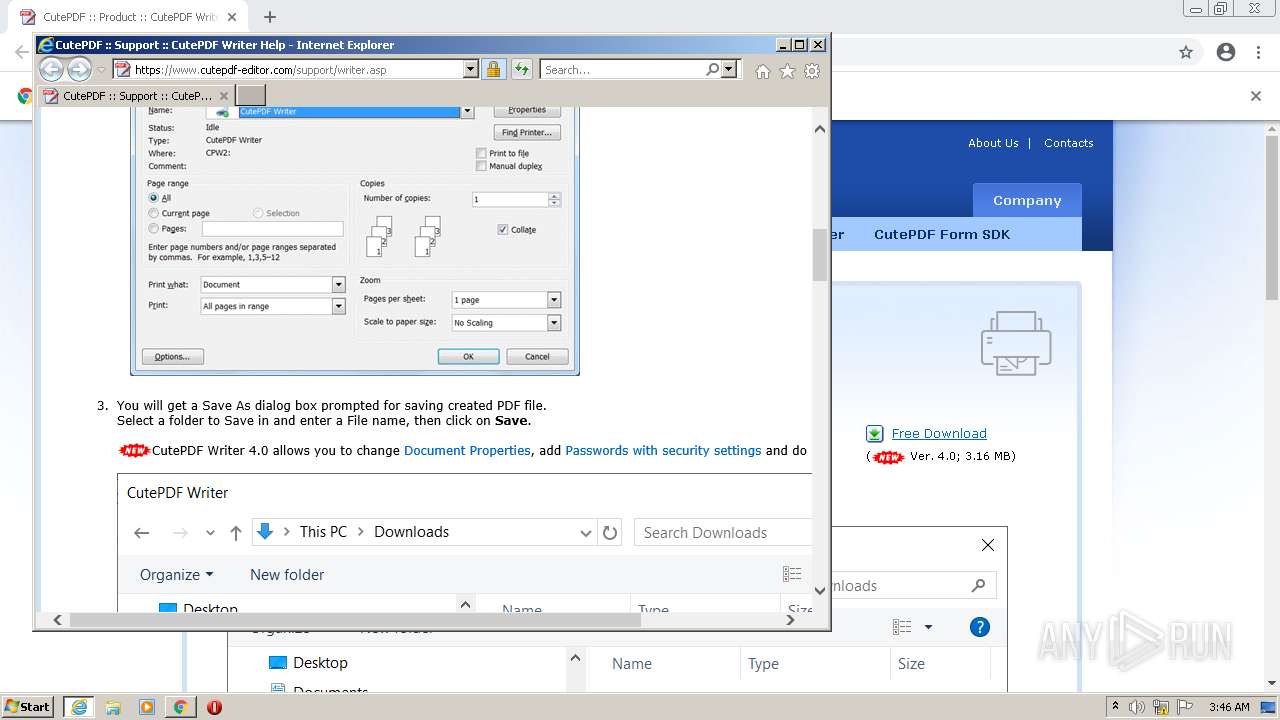Click the IE vertical scrollbar thumb
Viewport: 1280px width, 720px height.
tap(820, 255)
